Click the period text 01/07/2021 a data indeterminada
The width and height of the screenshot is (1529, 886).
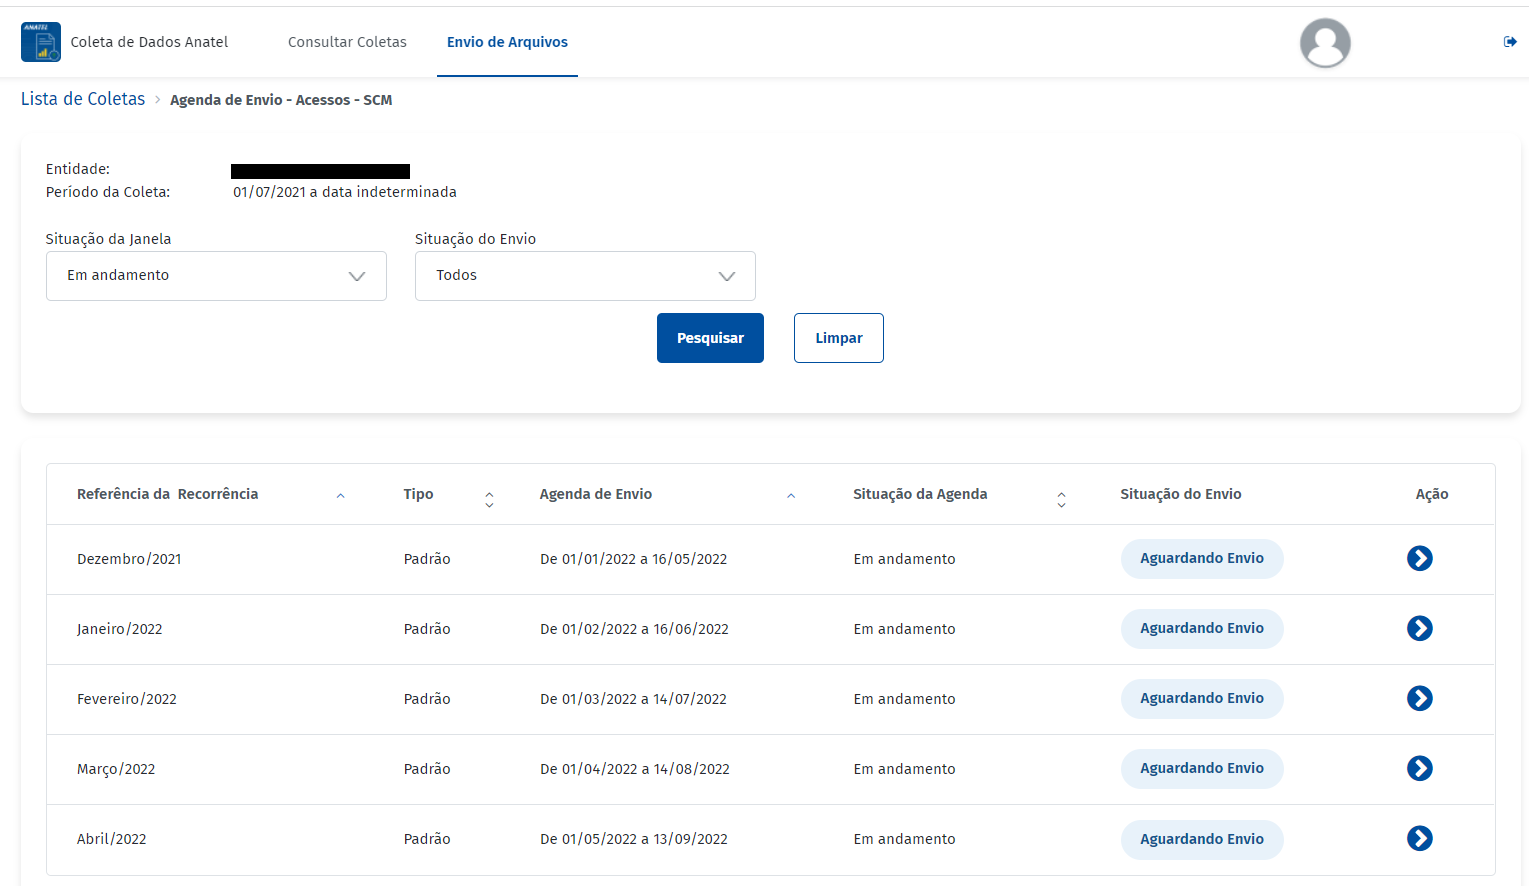click(x=345, y=192)
